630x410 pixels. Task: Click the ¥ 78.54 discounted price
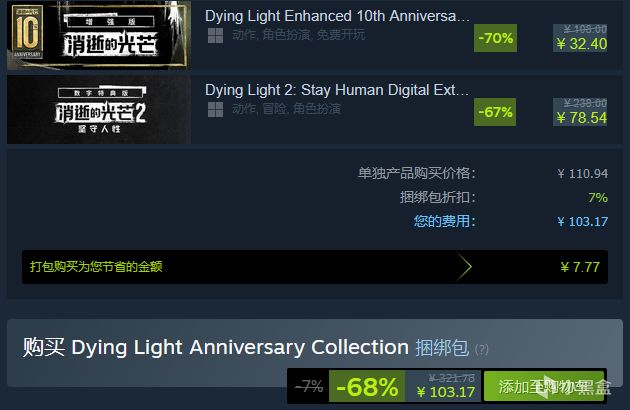(x=582, y=118)
